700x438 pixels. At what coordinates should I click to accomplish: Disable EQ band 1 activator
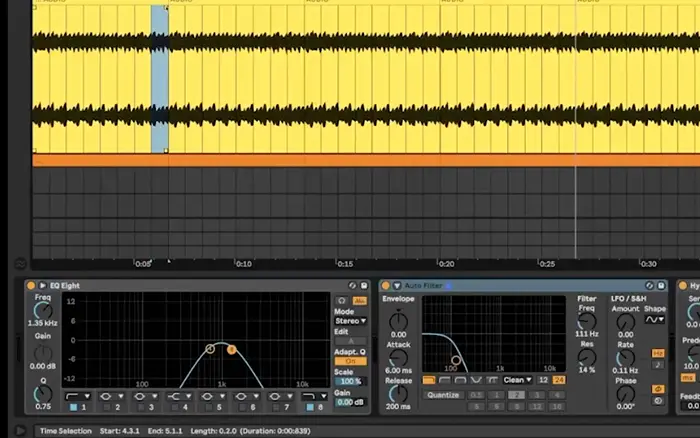click(x=73, y=408)
